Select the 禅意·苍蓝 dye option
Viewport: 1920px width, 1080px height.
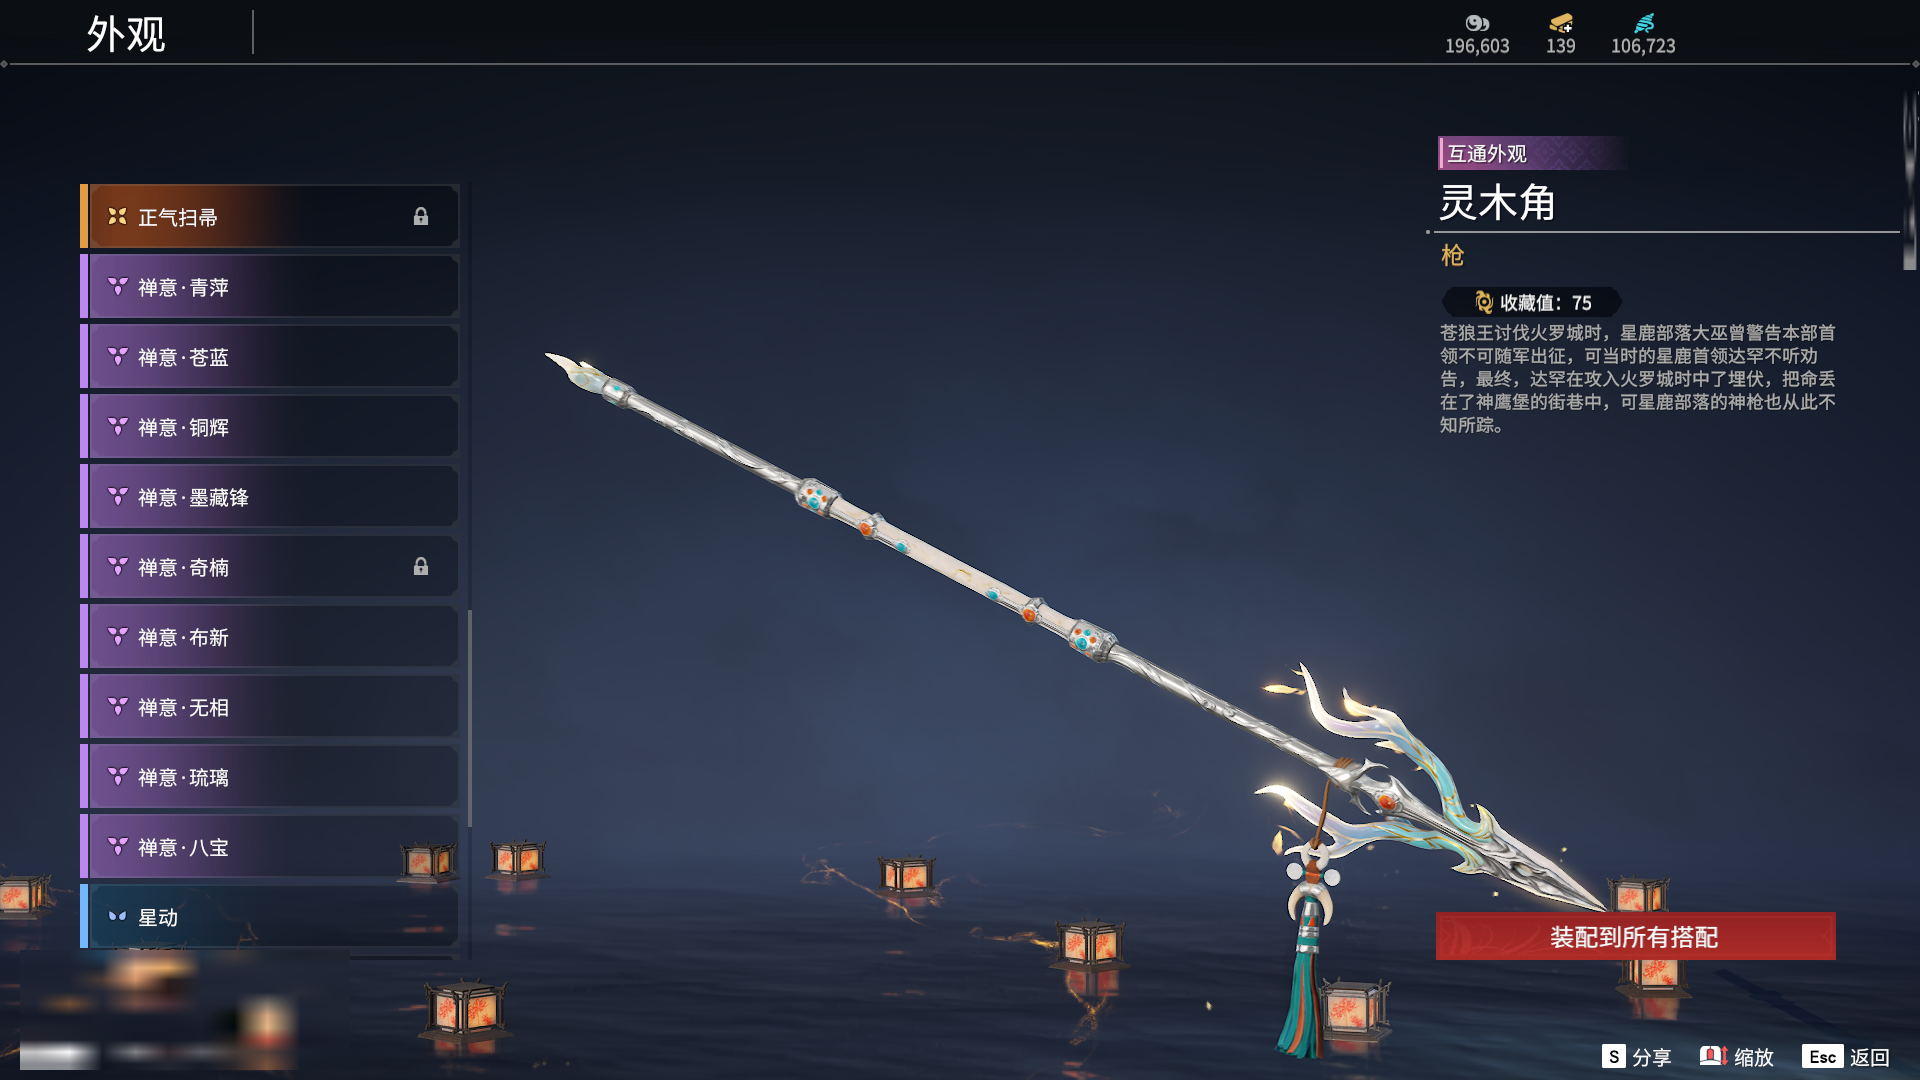click(x=270, y=357)
